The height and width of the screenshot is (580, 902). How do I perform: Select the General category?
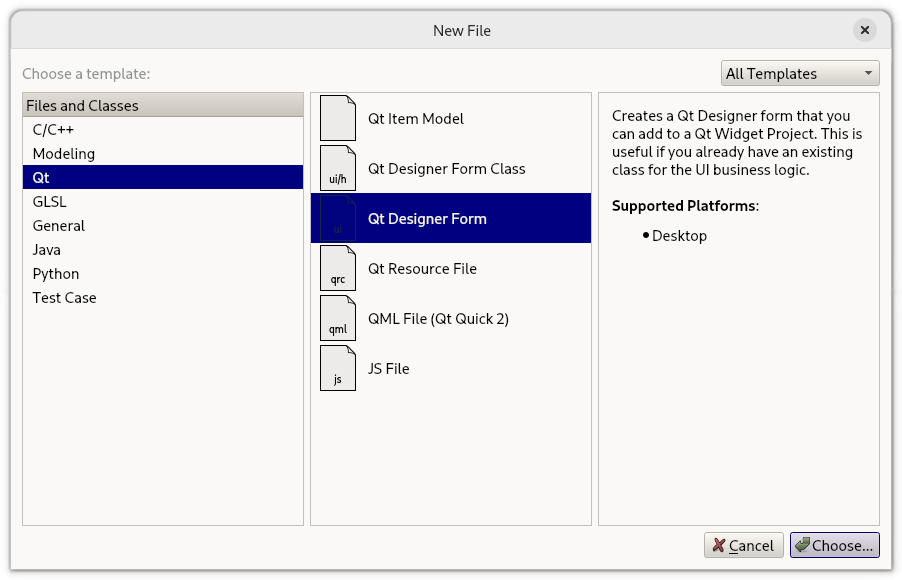163,226
